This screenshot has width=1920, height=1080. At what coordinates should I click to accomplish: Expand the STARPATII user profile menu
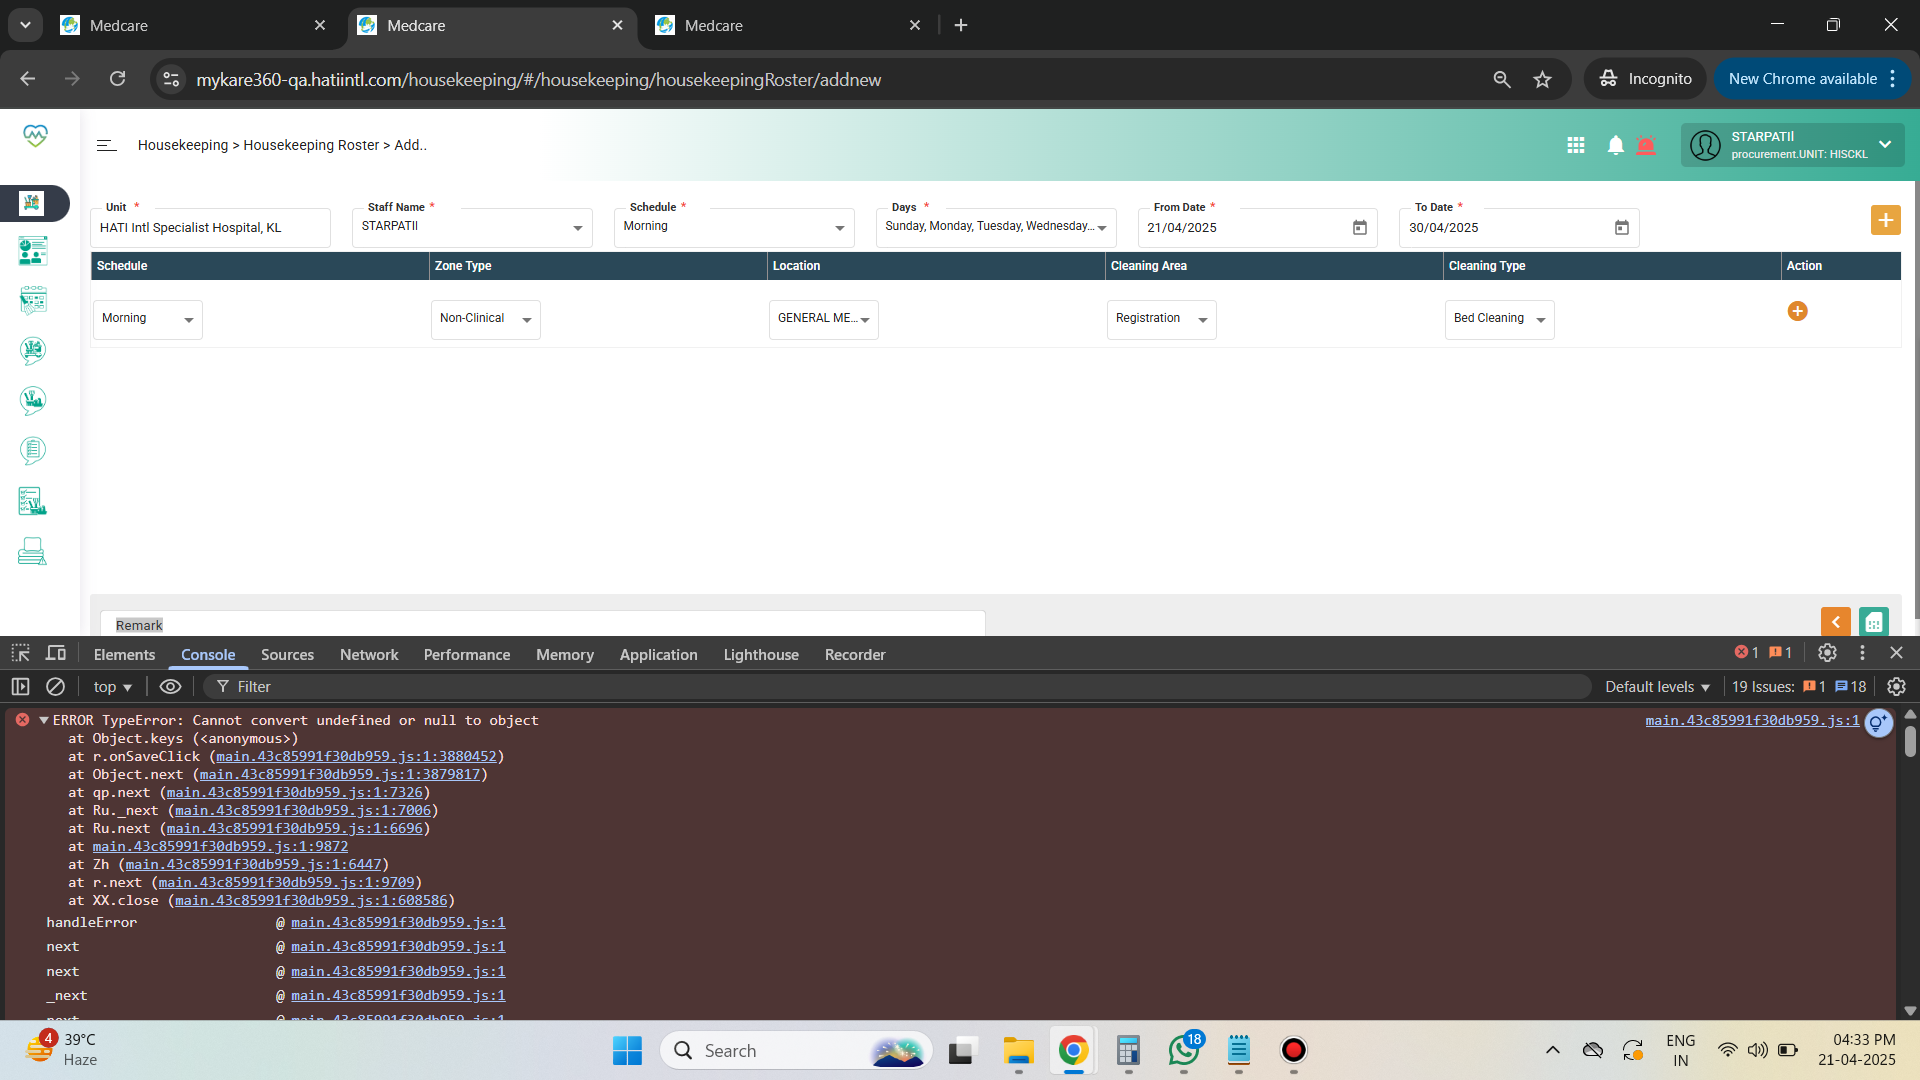tap(1793, 145)
